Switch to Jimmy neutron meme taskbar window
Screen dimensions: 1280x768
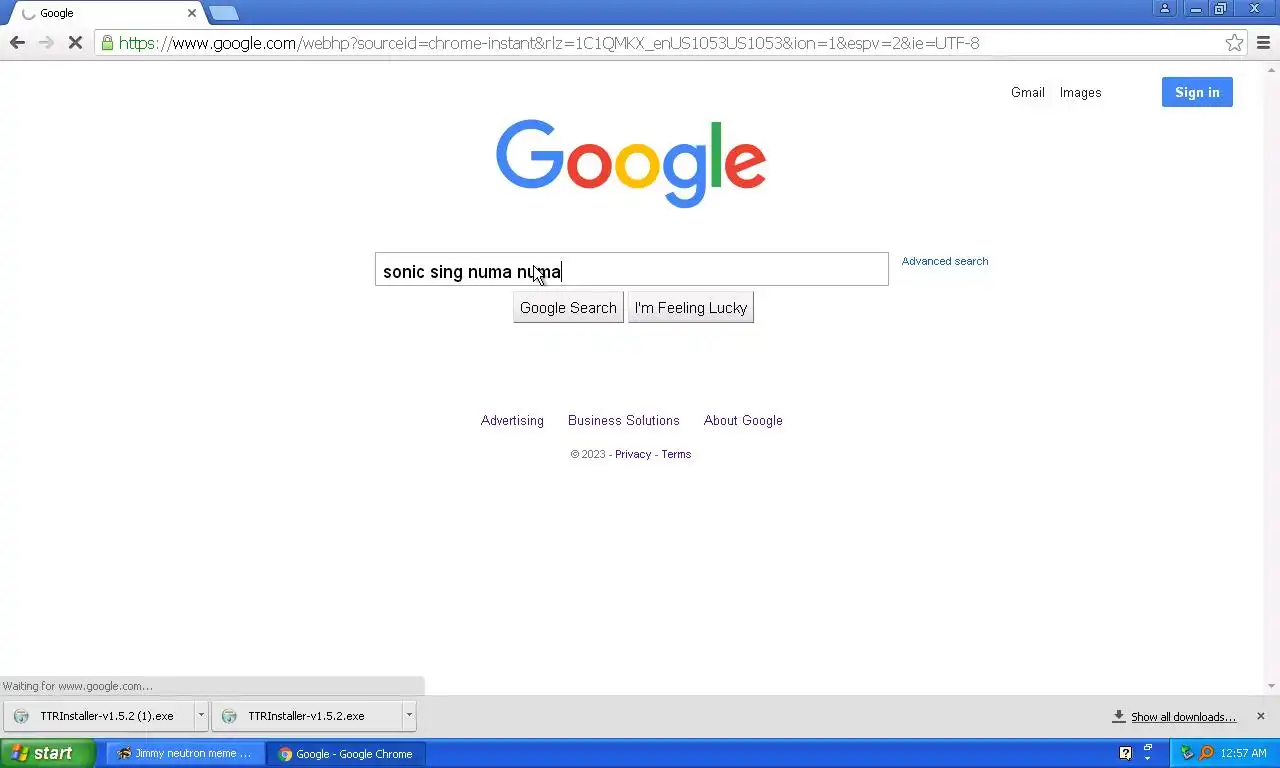[x=186, y=753]
